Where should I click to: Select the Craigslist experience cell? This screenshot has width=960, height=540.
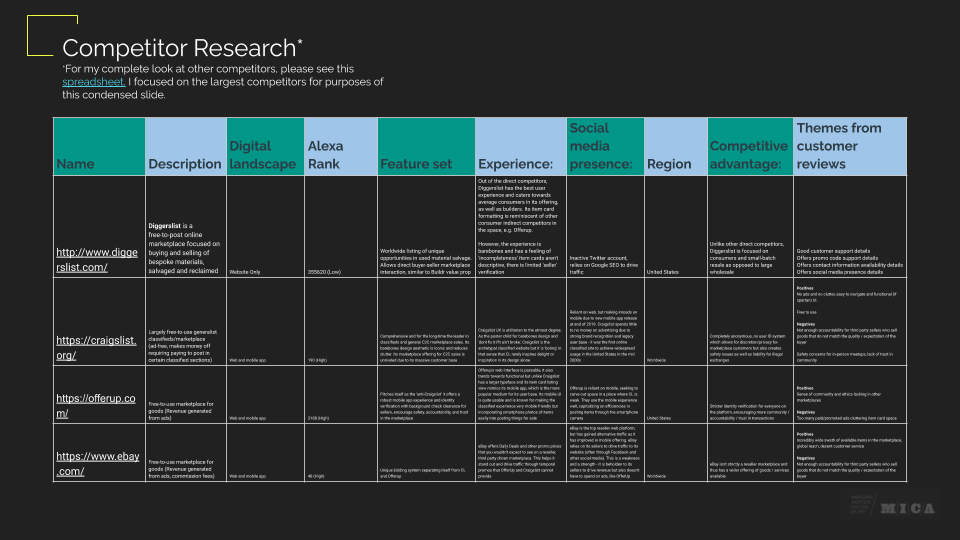click(x=521, y=322)
